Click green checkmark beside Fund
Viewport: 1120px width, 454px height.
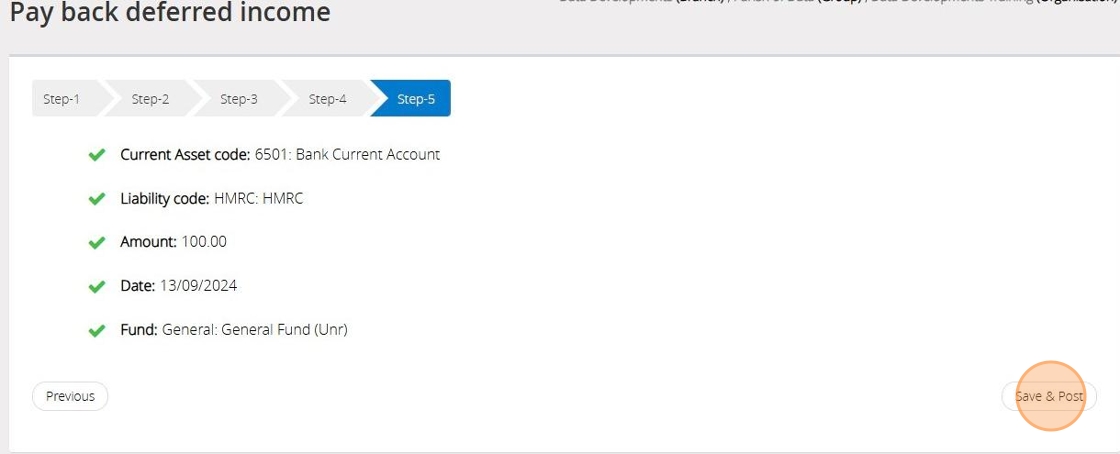(97, 330)
